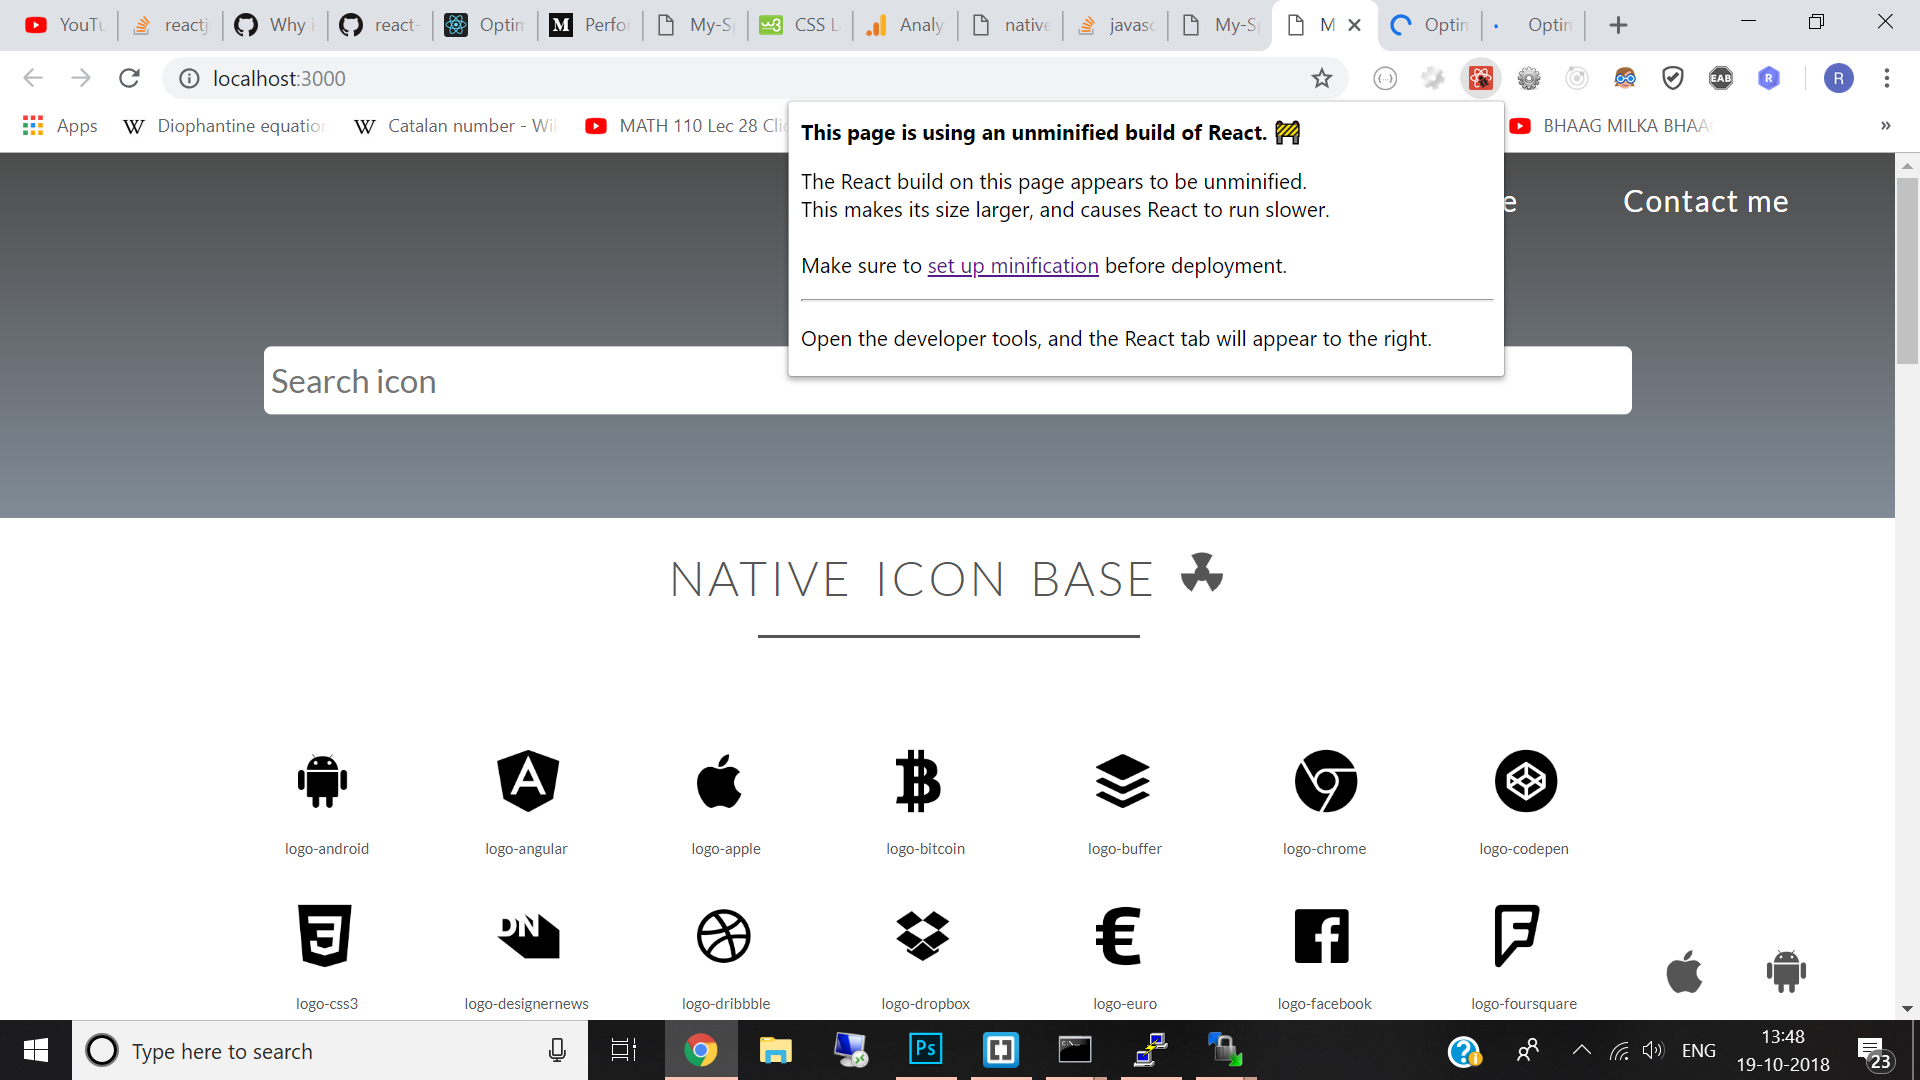Image resolution: width=1920 pixels, height=1080 pixels.
Task: Open Chrome's three-dot menu
Action: point(1888,78)
